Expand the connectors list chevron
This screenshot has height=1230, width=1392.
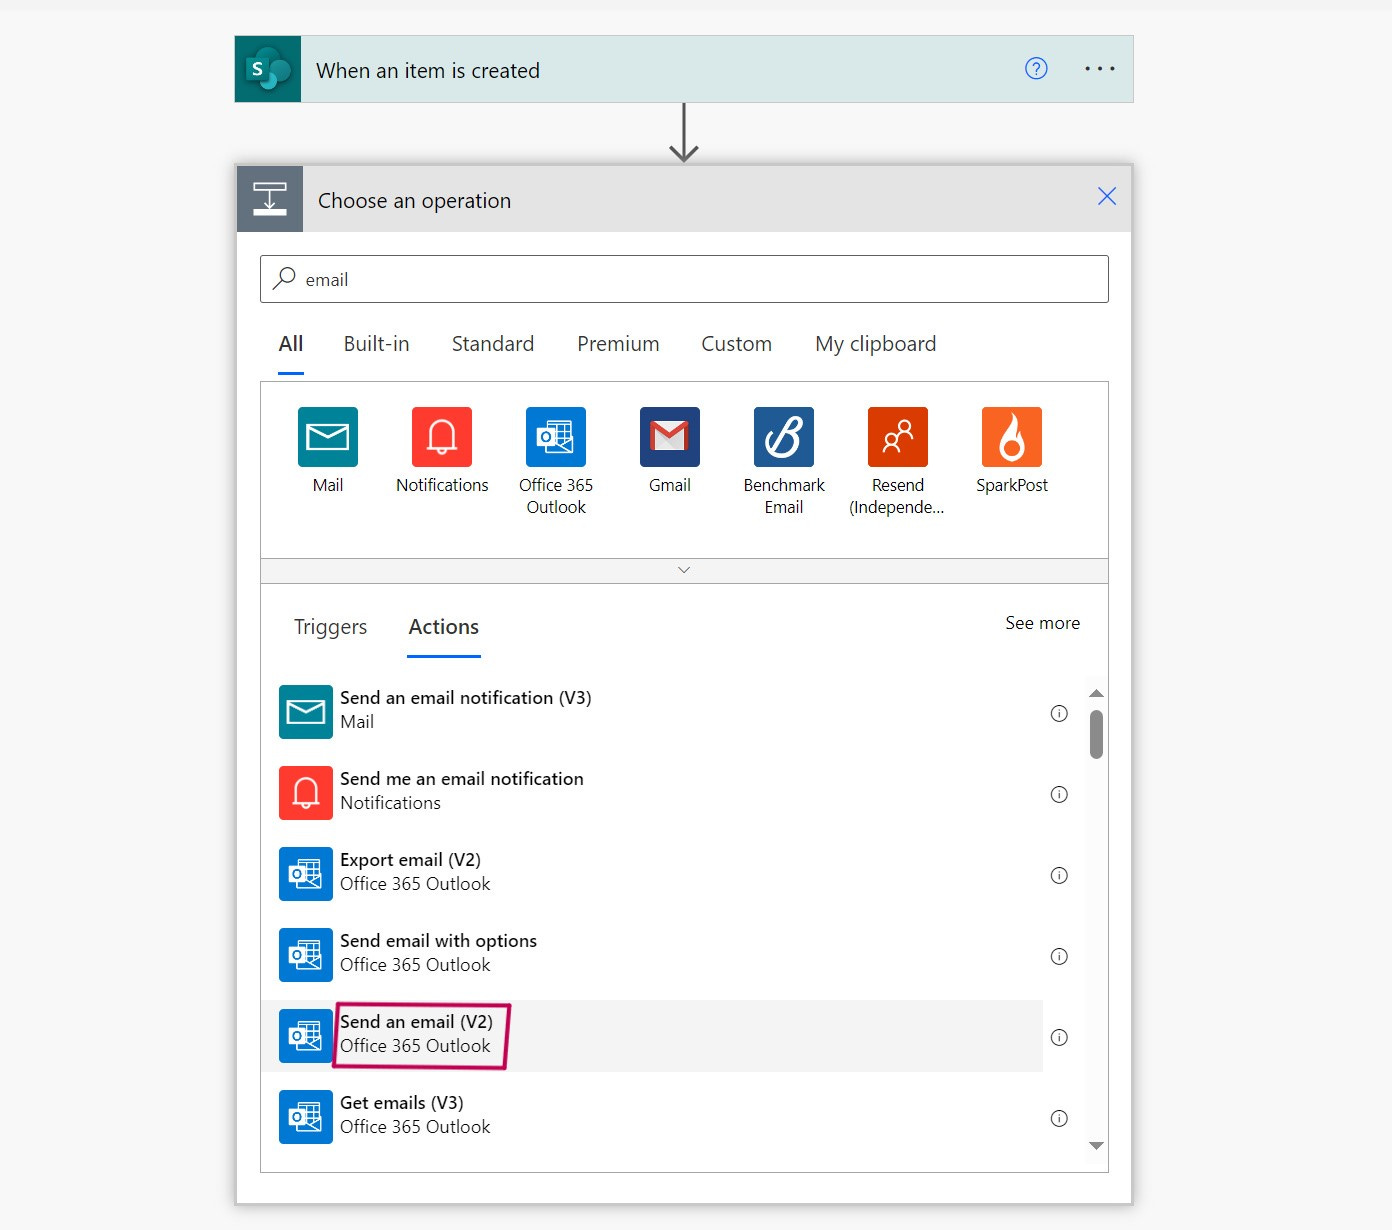coord(684,570)
